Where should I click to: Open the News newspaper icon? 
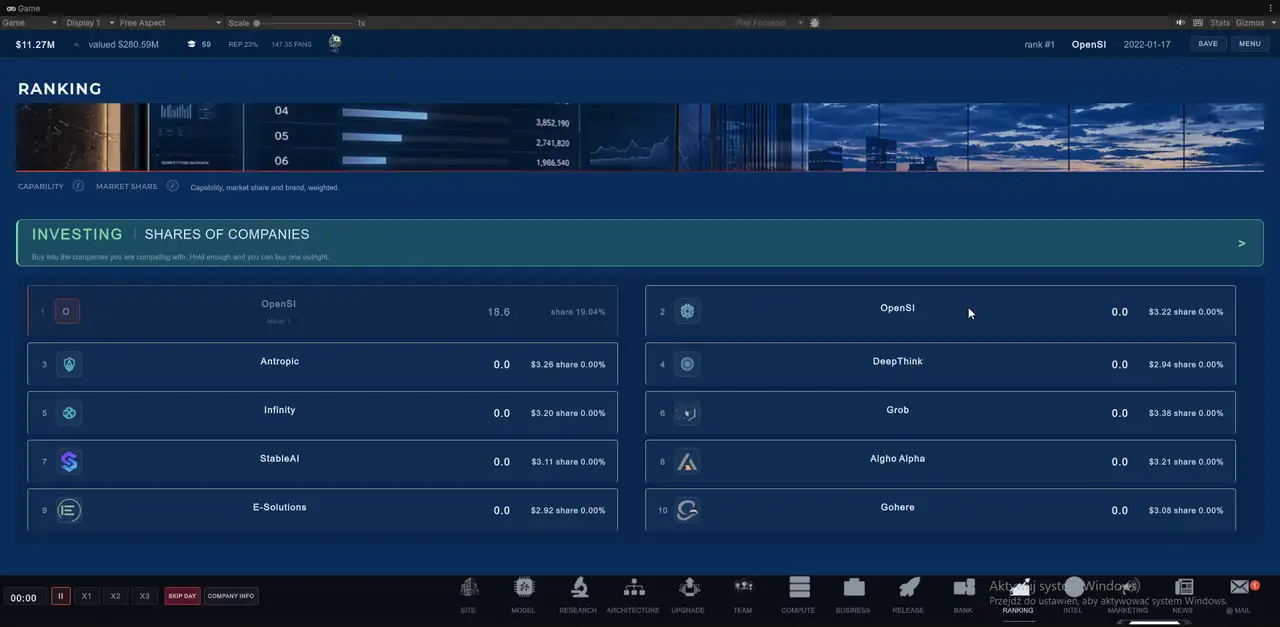[x=1183, y=588]
